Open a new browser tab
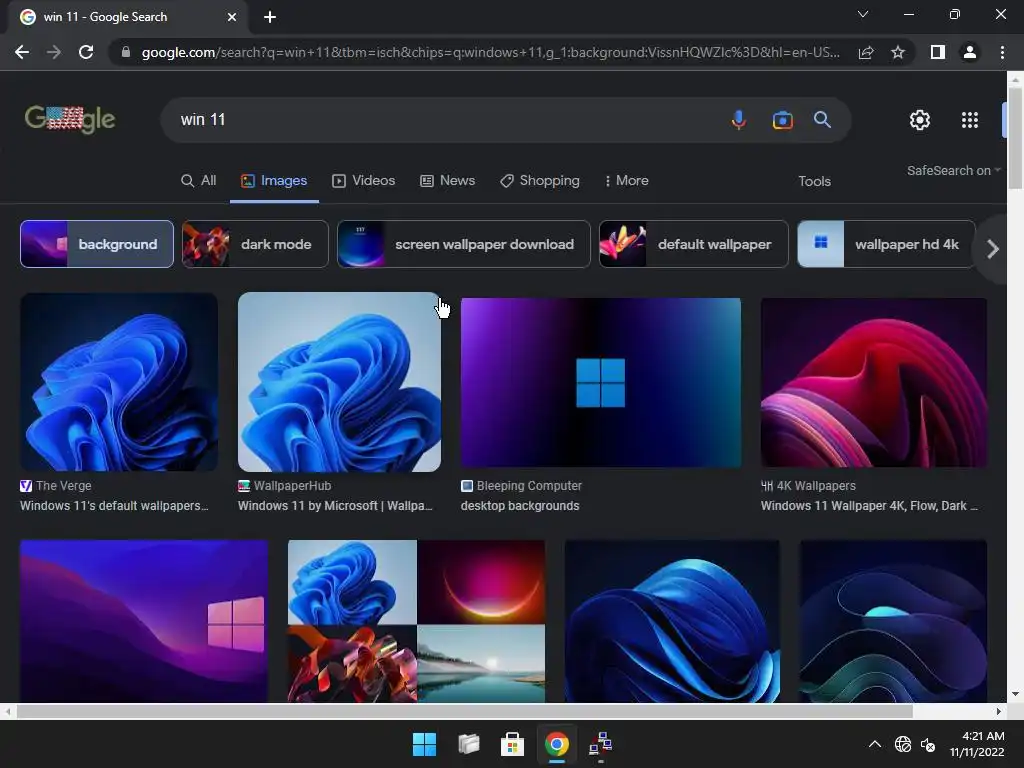 pyautogui.click(x=270, y=17)
